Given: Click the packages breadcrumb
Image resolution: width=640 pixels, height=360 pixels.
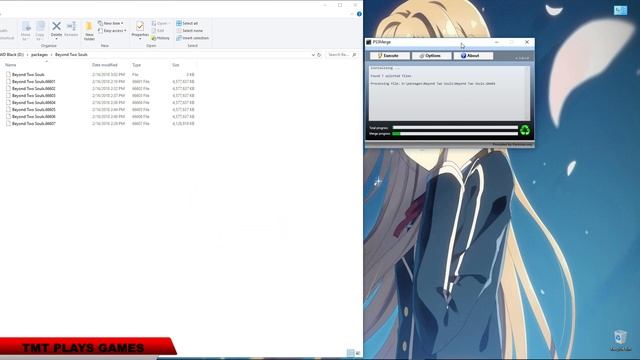Looking at the screenshot, I should point(40,54).
